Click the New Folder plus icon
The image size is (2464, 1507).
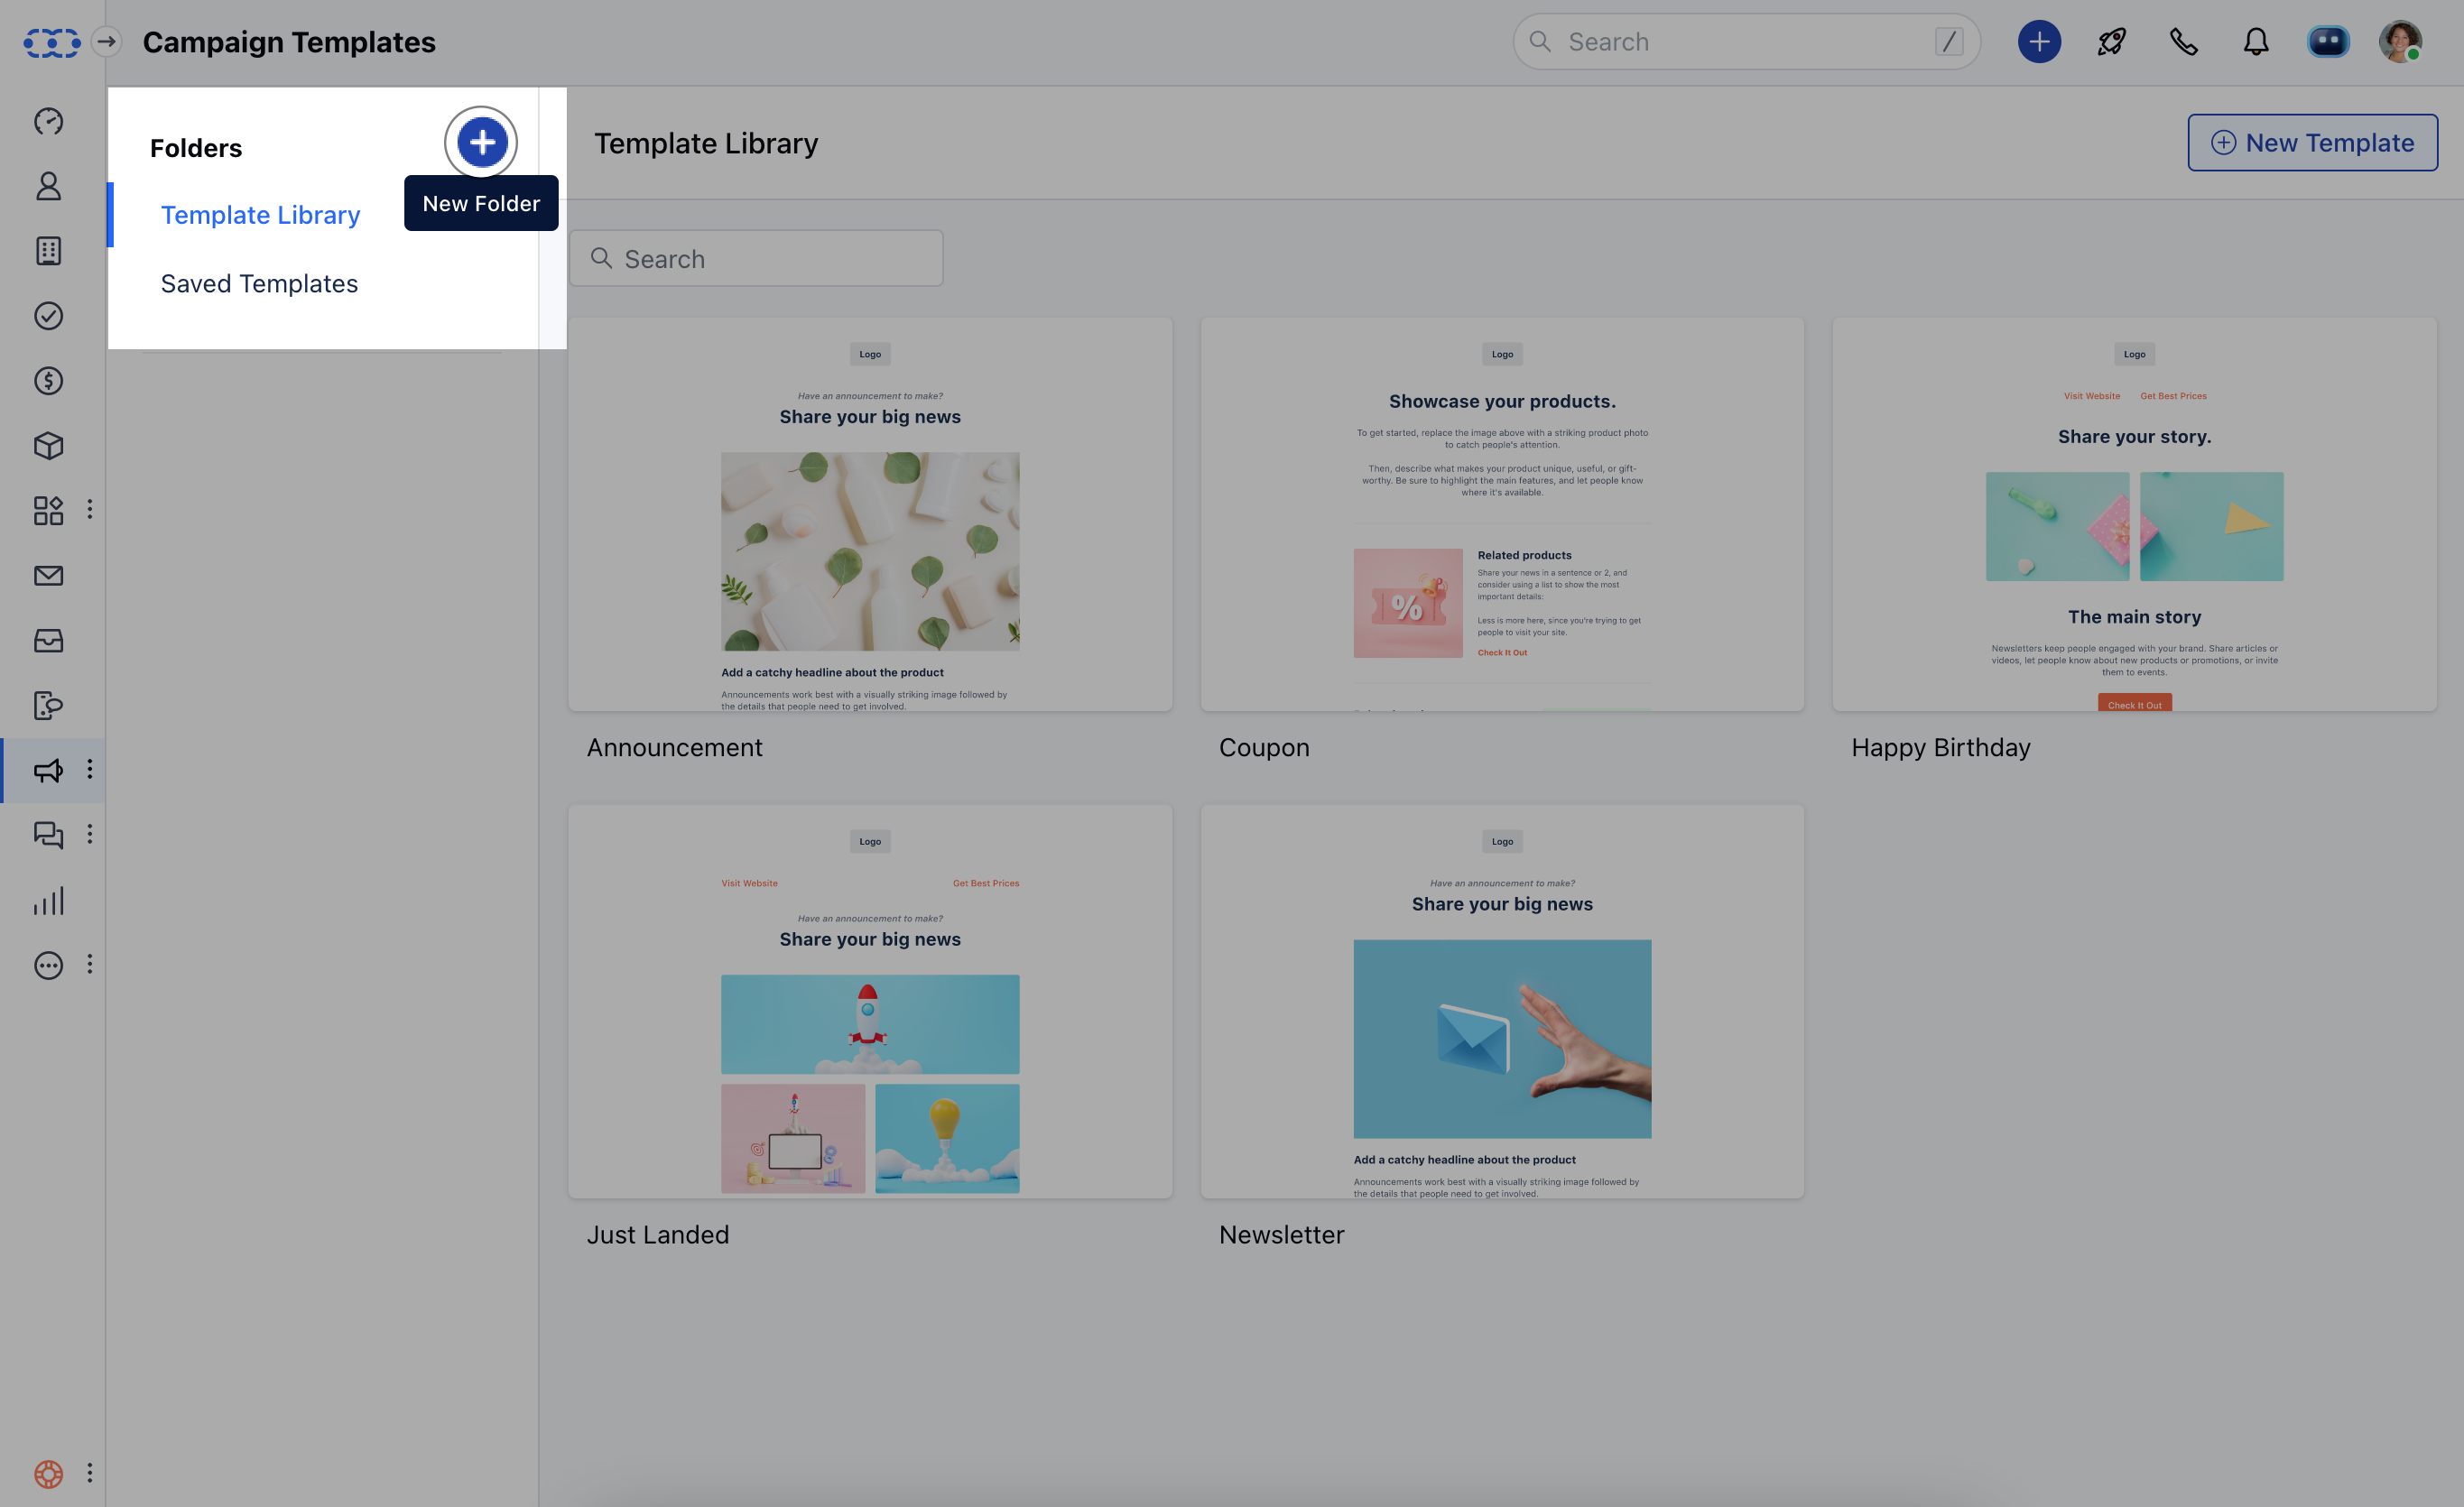coord(481,142)
